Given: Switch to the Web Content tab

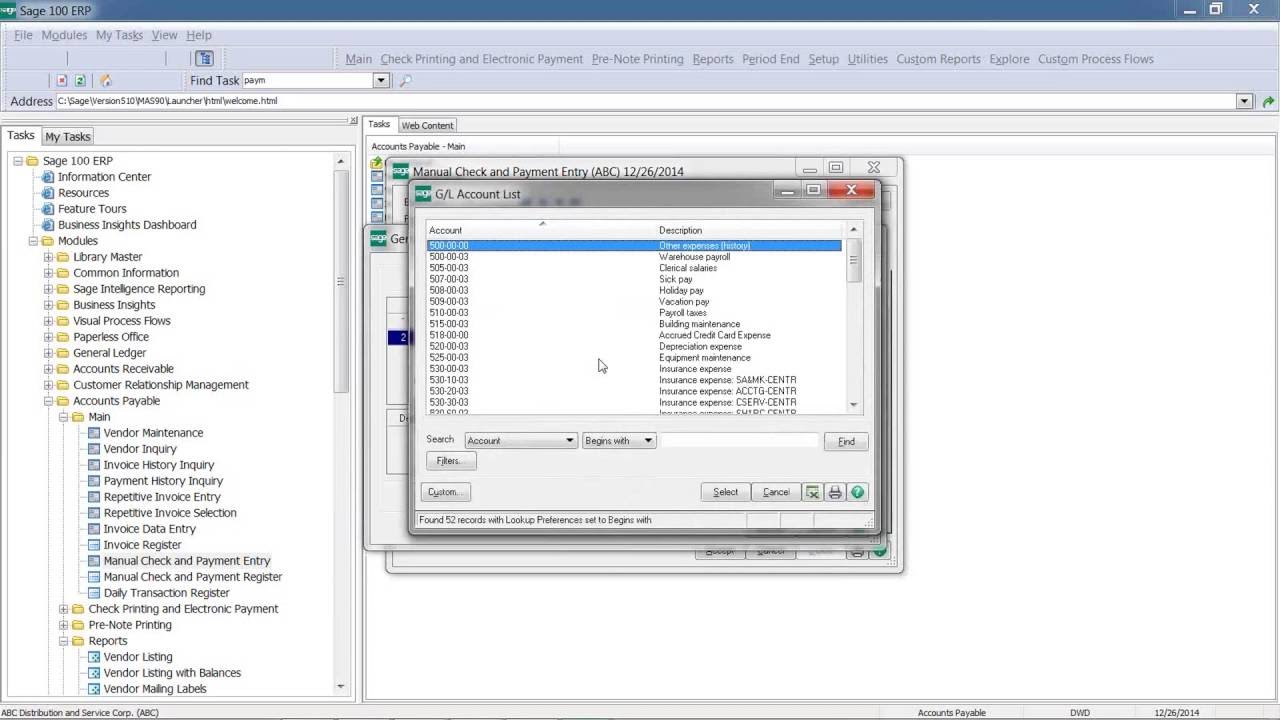Looking at the screenshot, I should [x=427, y=125].
